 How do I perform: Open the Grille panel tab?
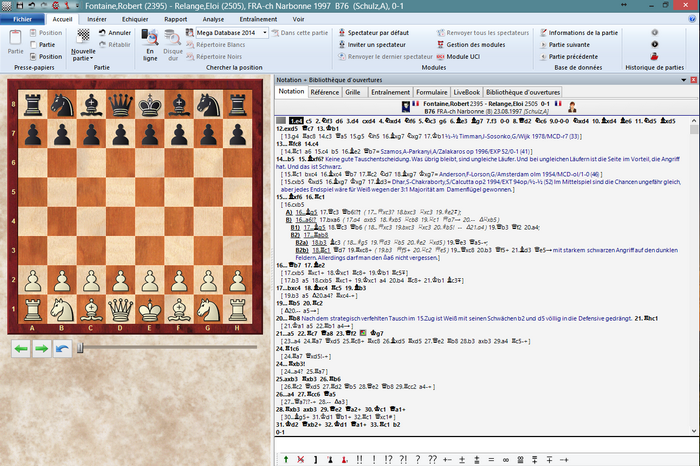pyautogui.click(x=353, y=92)
